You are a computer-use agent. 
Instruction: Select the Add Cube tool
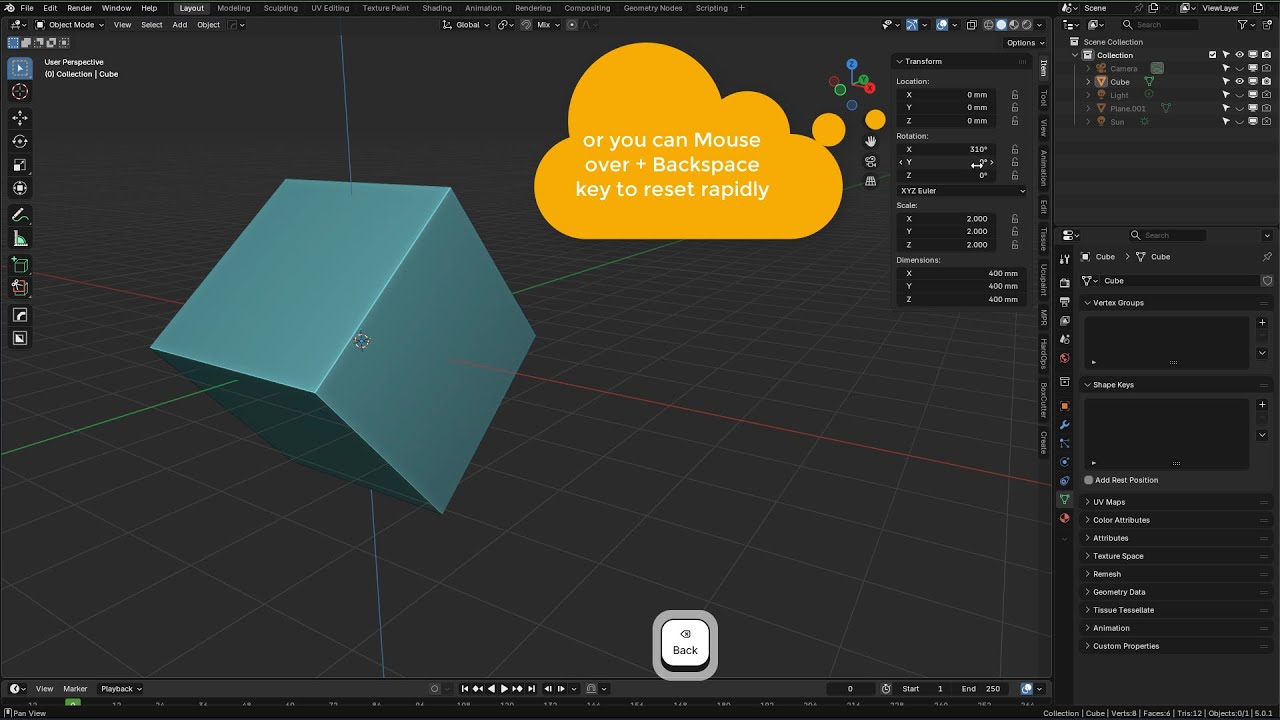(x=20, y=265)
